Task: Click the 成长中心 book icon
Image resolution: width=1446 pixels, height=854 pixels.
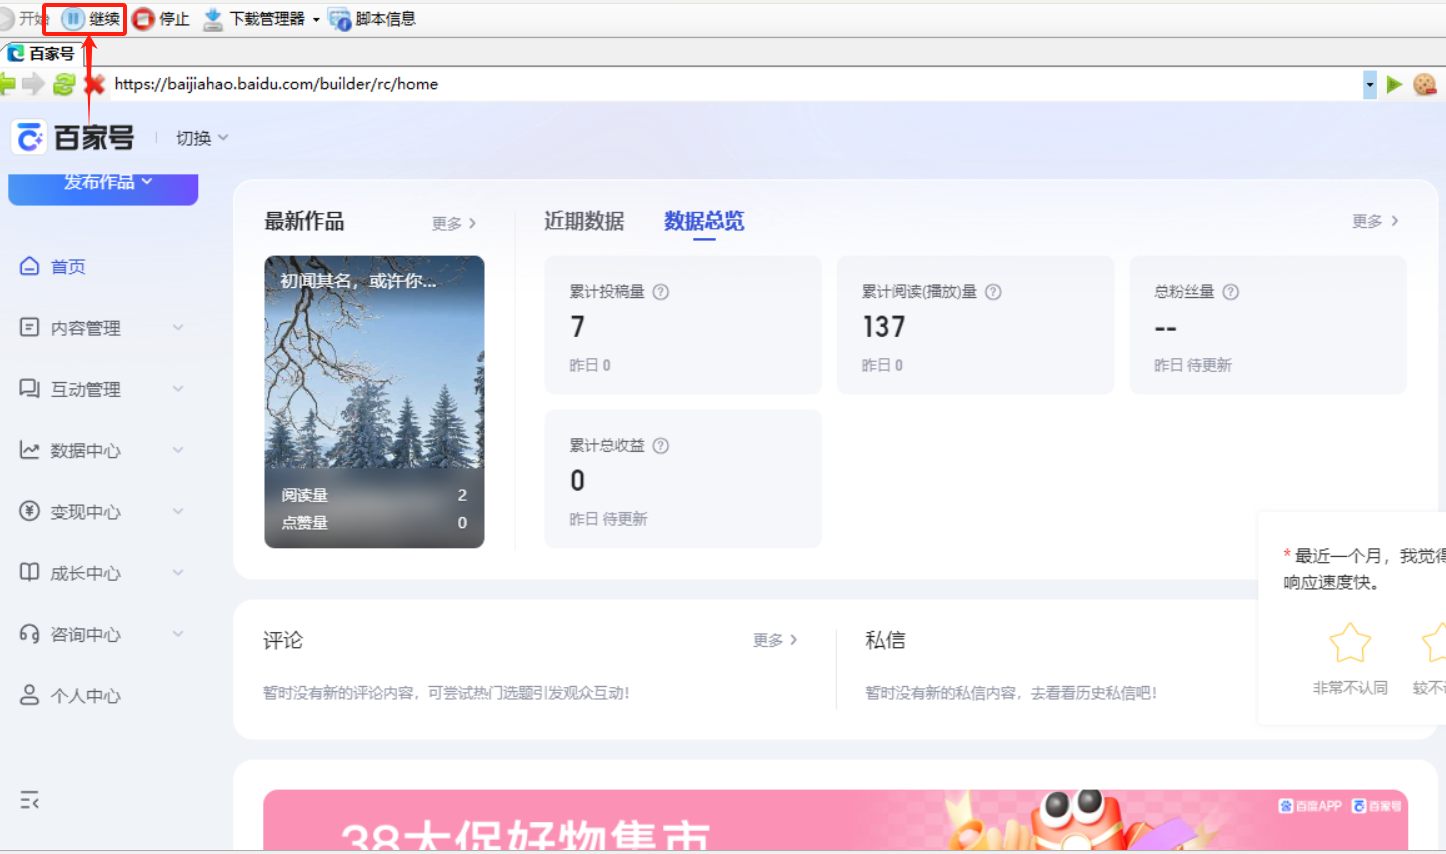Action: coord(29,572)
